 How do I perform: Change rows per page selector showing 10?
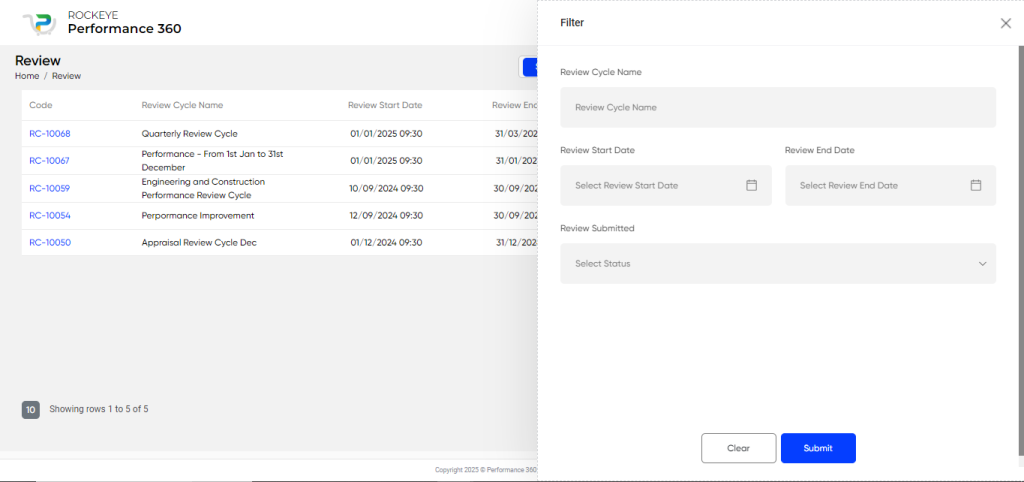pos(31,410)
